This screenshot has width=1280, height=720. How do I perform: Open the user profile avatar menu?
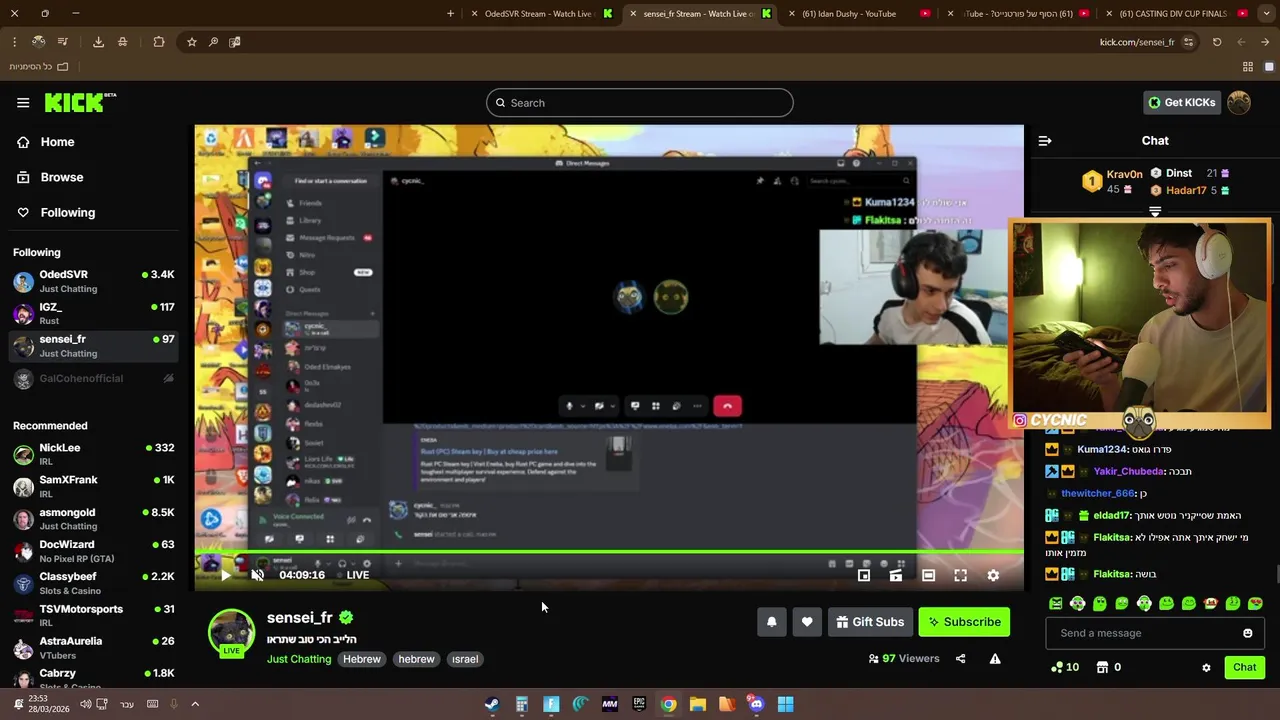tap(1239, 103)
